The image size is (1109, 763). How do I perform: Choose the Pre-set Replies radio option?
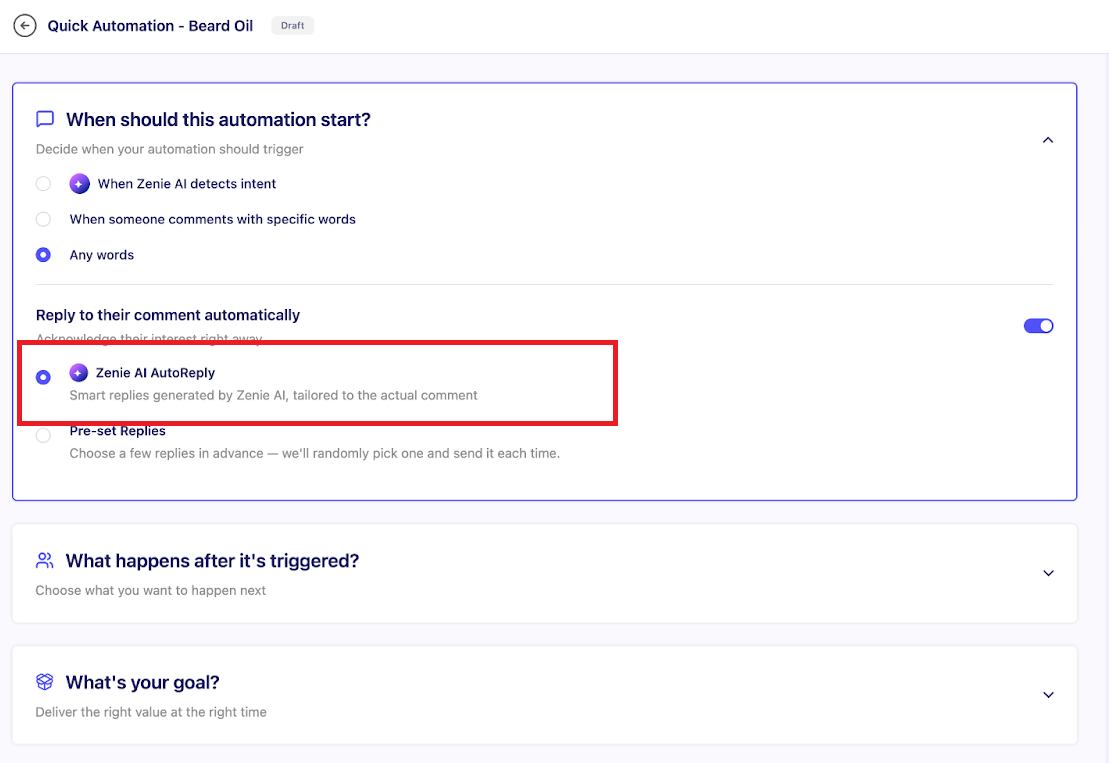click(43, 435)
